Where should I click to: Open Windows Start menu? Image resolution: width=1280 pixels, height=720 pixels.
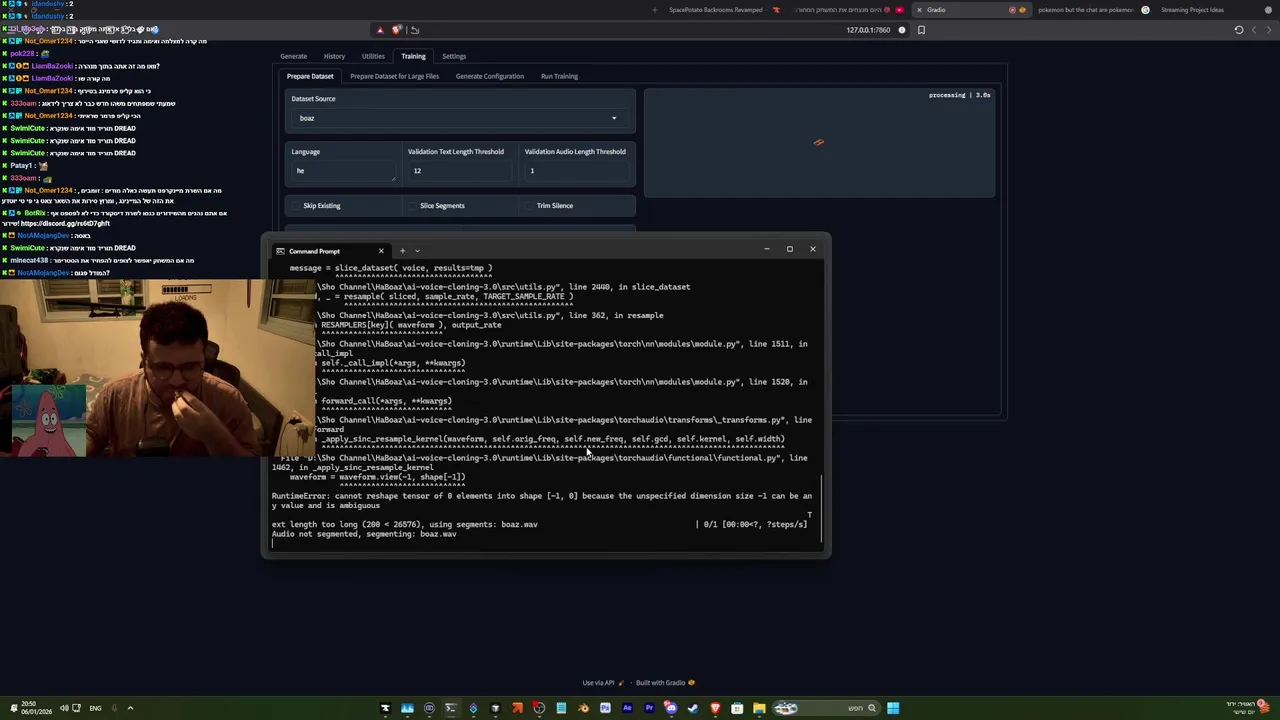[893, 708]
